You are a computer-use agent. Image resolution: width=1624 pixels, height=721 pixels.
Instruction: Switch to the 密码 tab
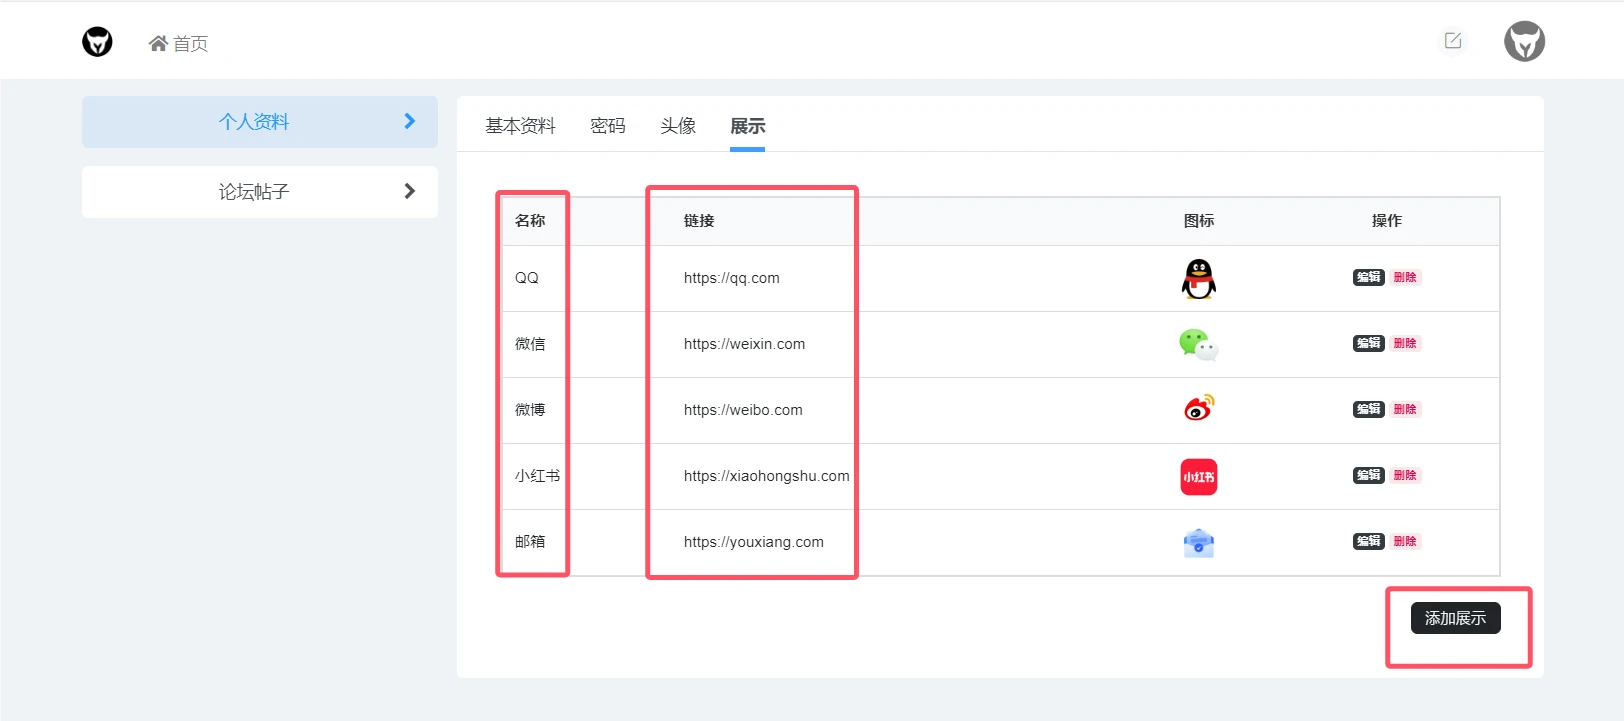click(607, 126)
